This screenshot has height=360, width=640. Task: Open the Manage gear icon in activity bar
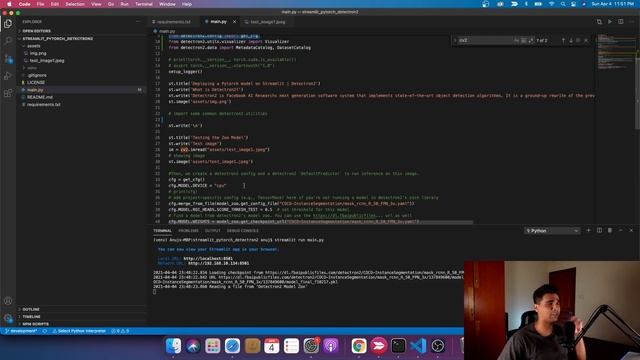[8, 318]
